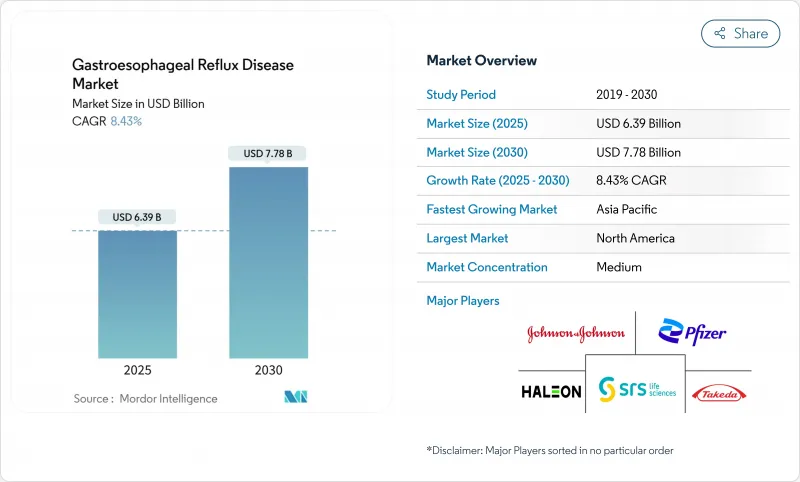Click the Johnson & Johnson logo

(576, 334)
